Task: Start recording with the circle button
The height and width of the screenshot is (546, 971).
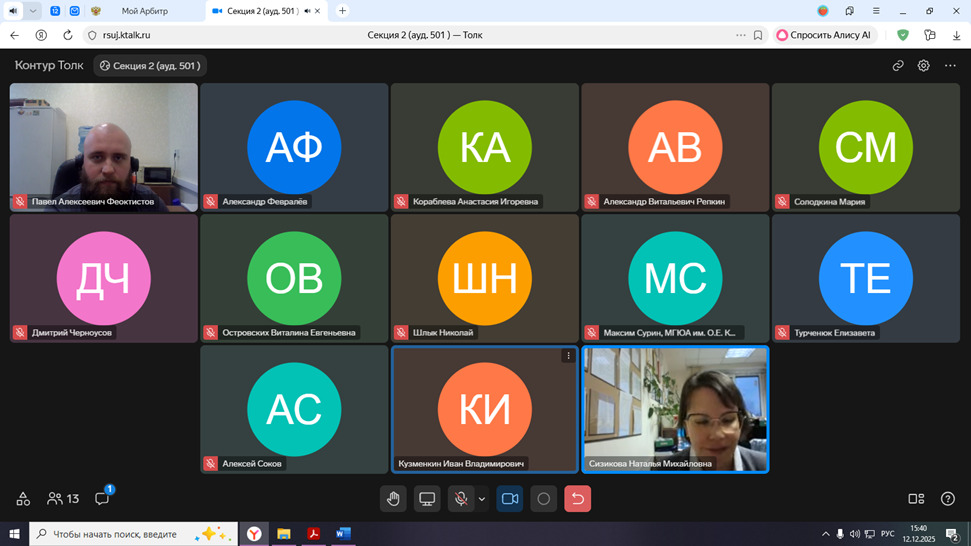Action: (x=544, y=499)
